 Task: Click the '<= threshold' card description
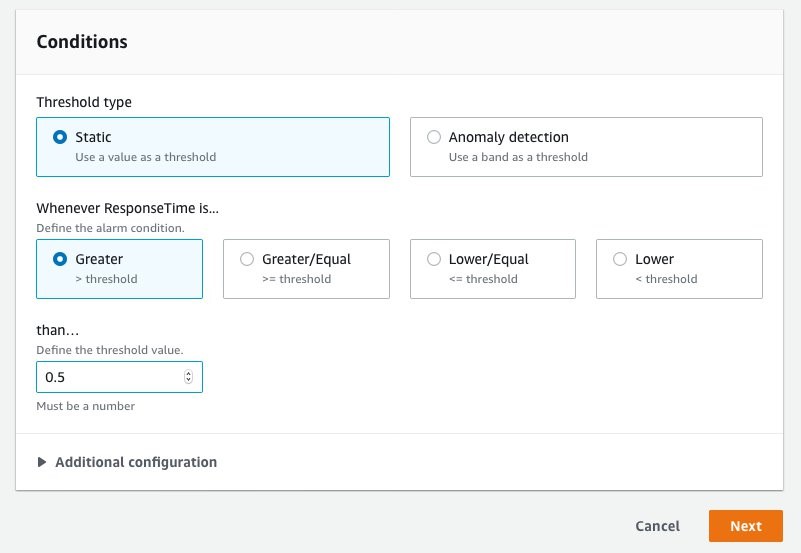pyautogui.click(x=483, y=279)
